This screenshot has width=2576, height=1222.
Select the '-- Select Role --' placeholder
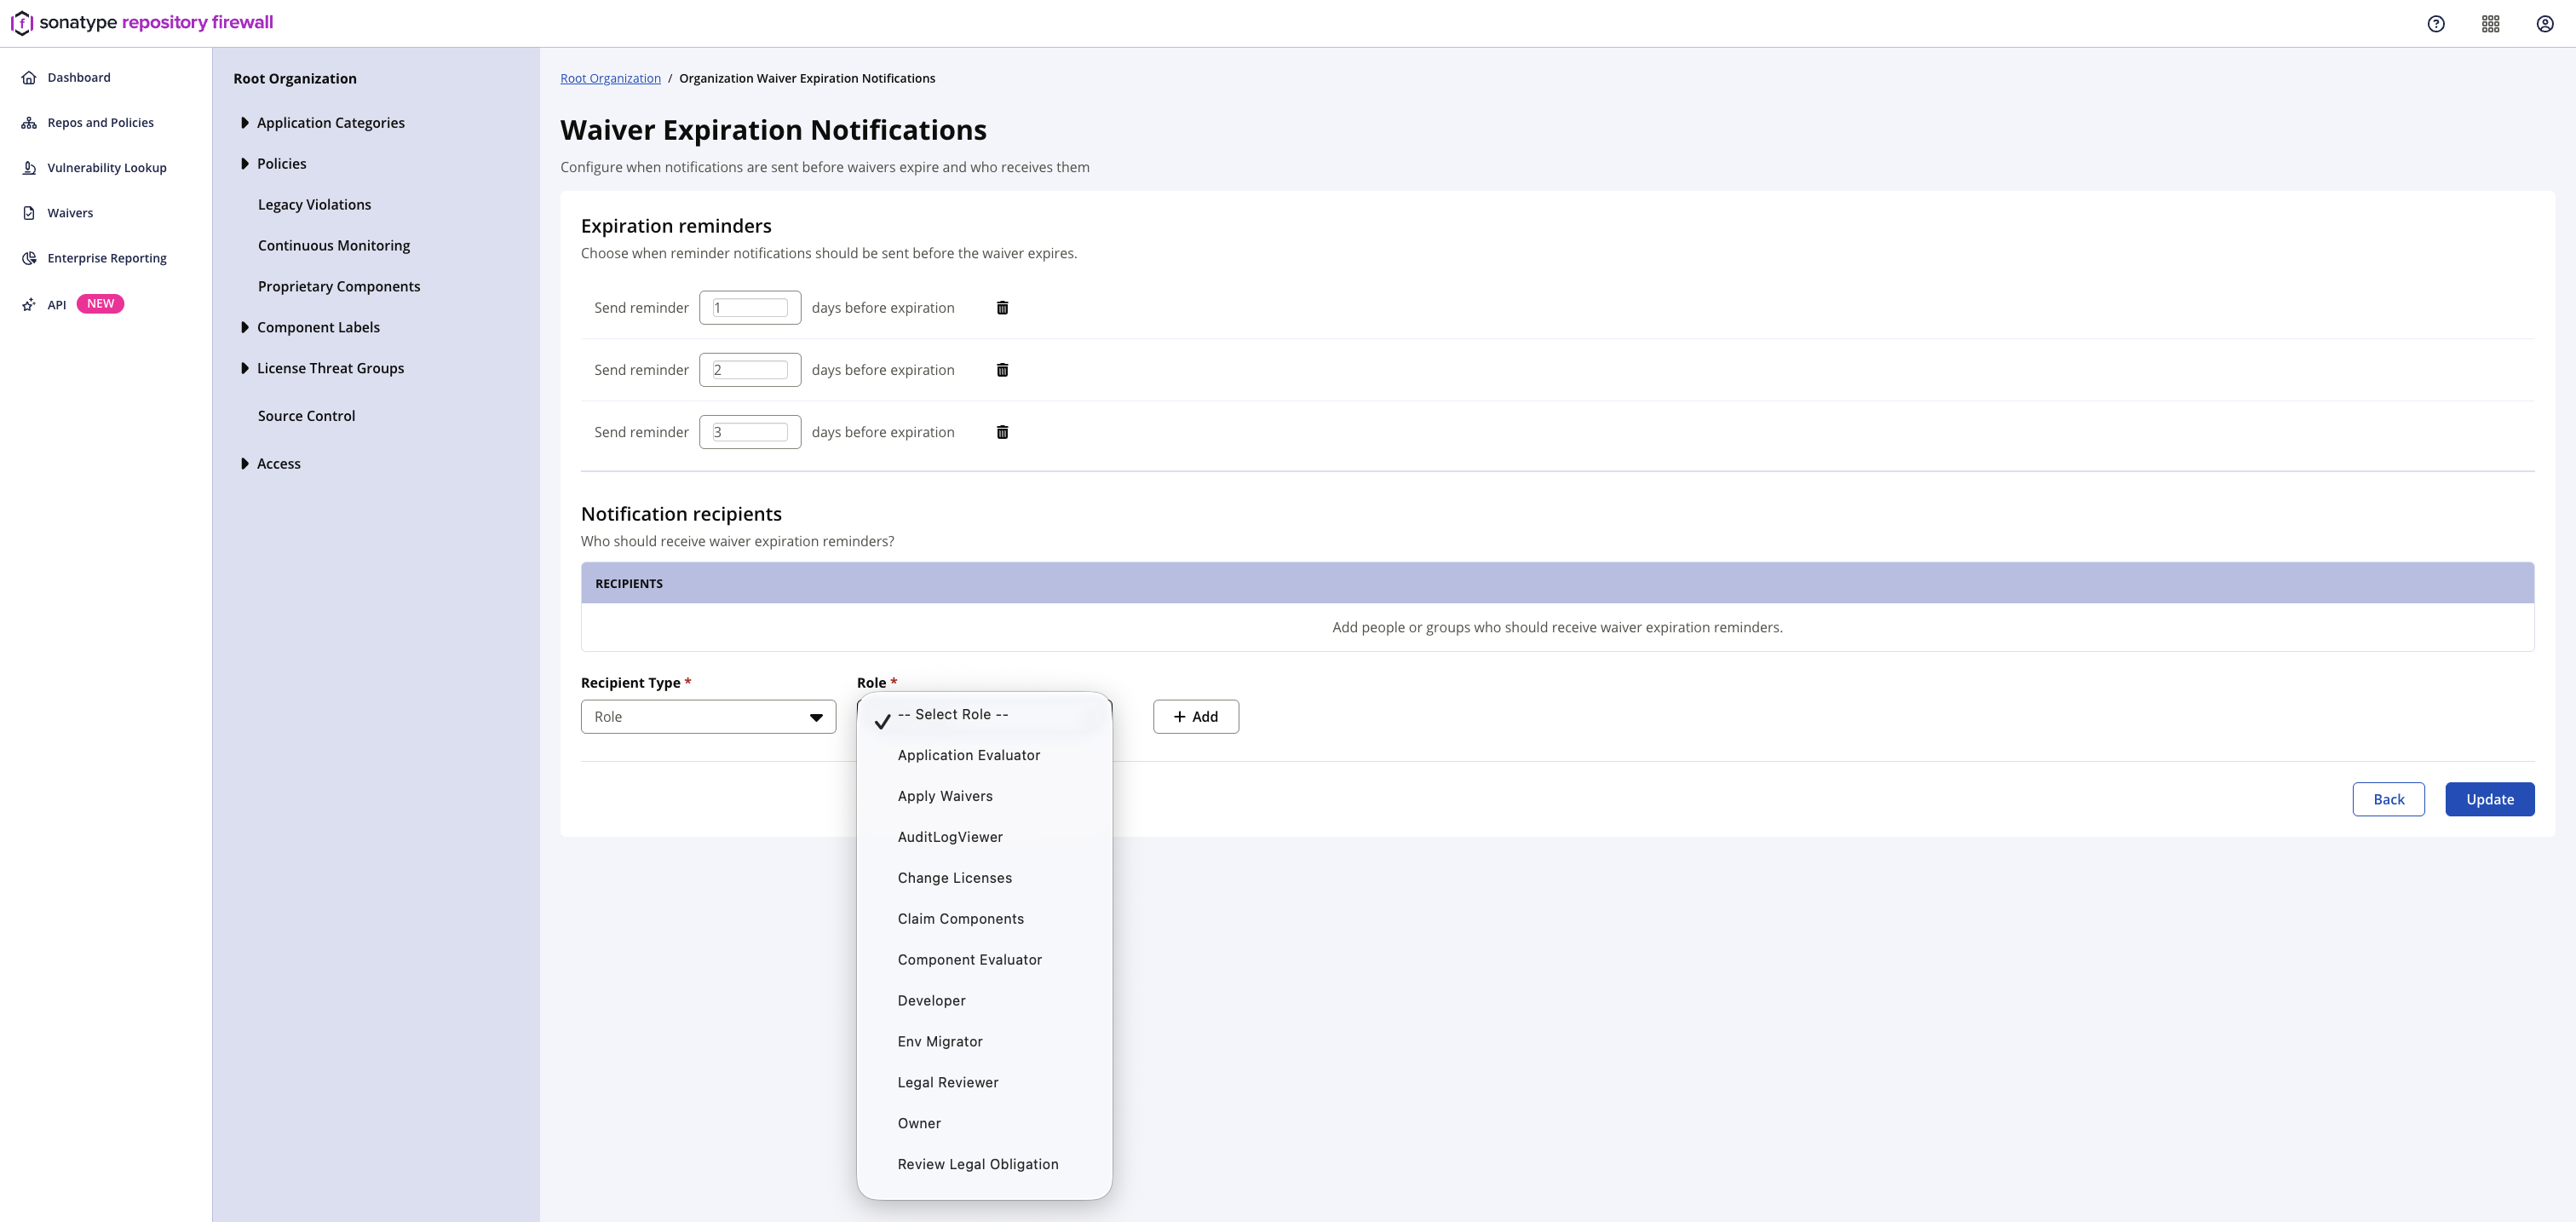[984, 715]
